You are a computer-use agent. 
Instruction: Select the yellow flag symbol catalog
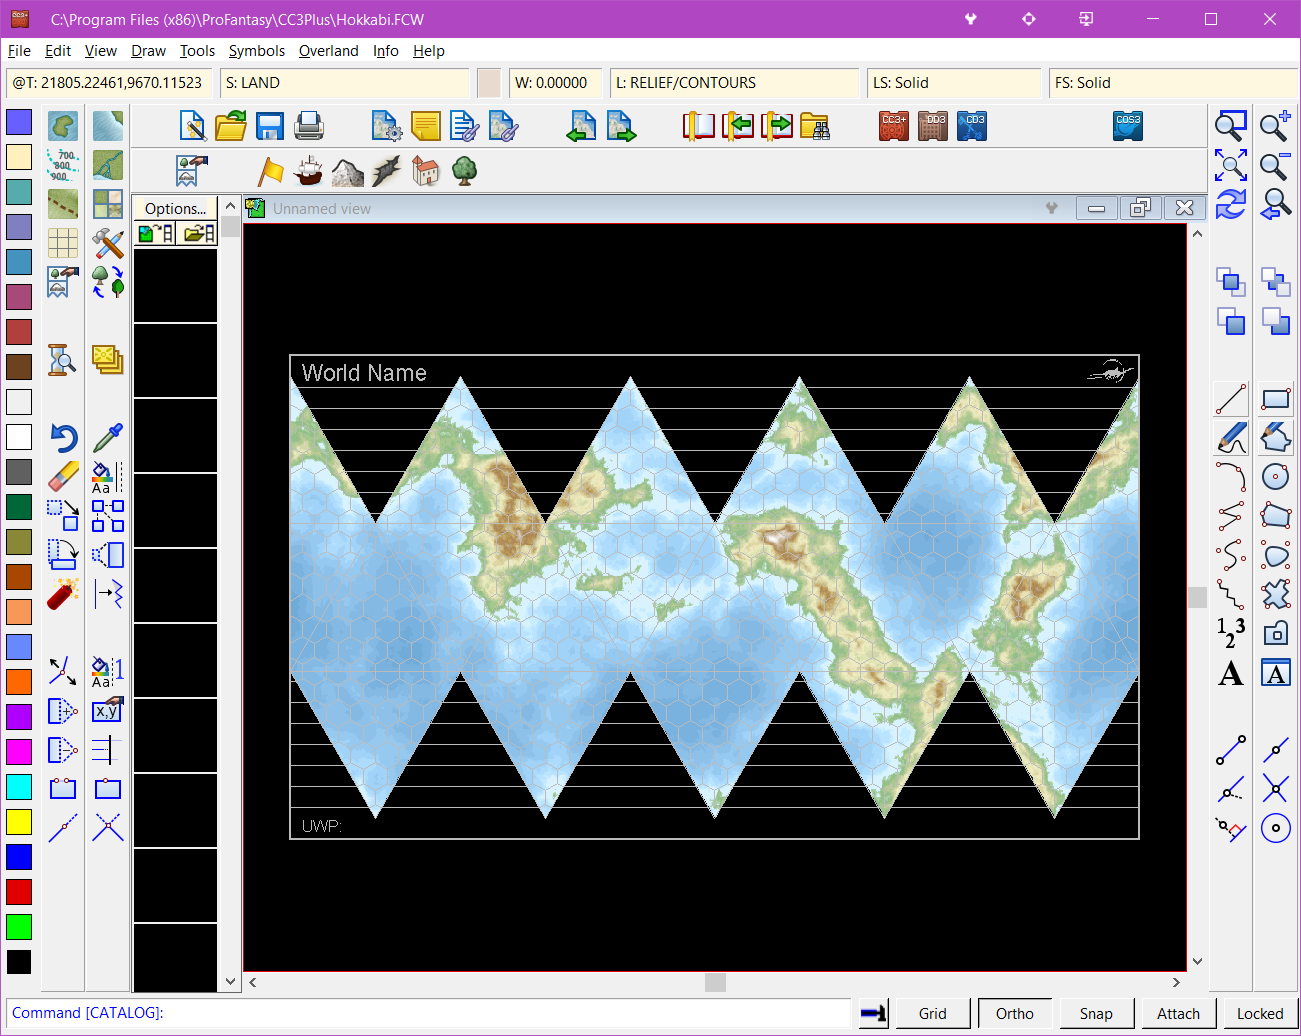point(271,171)
